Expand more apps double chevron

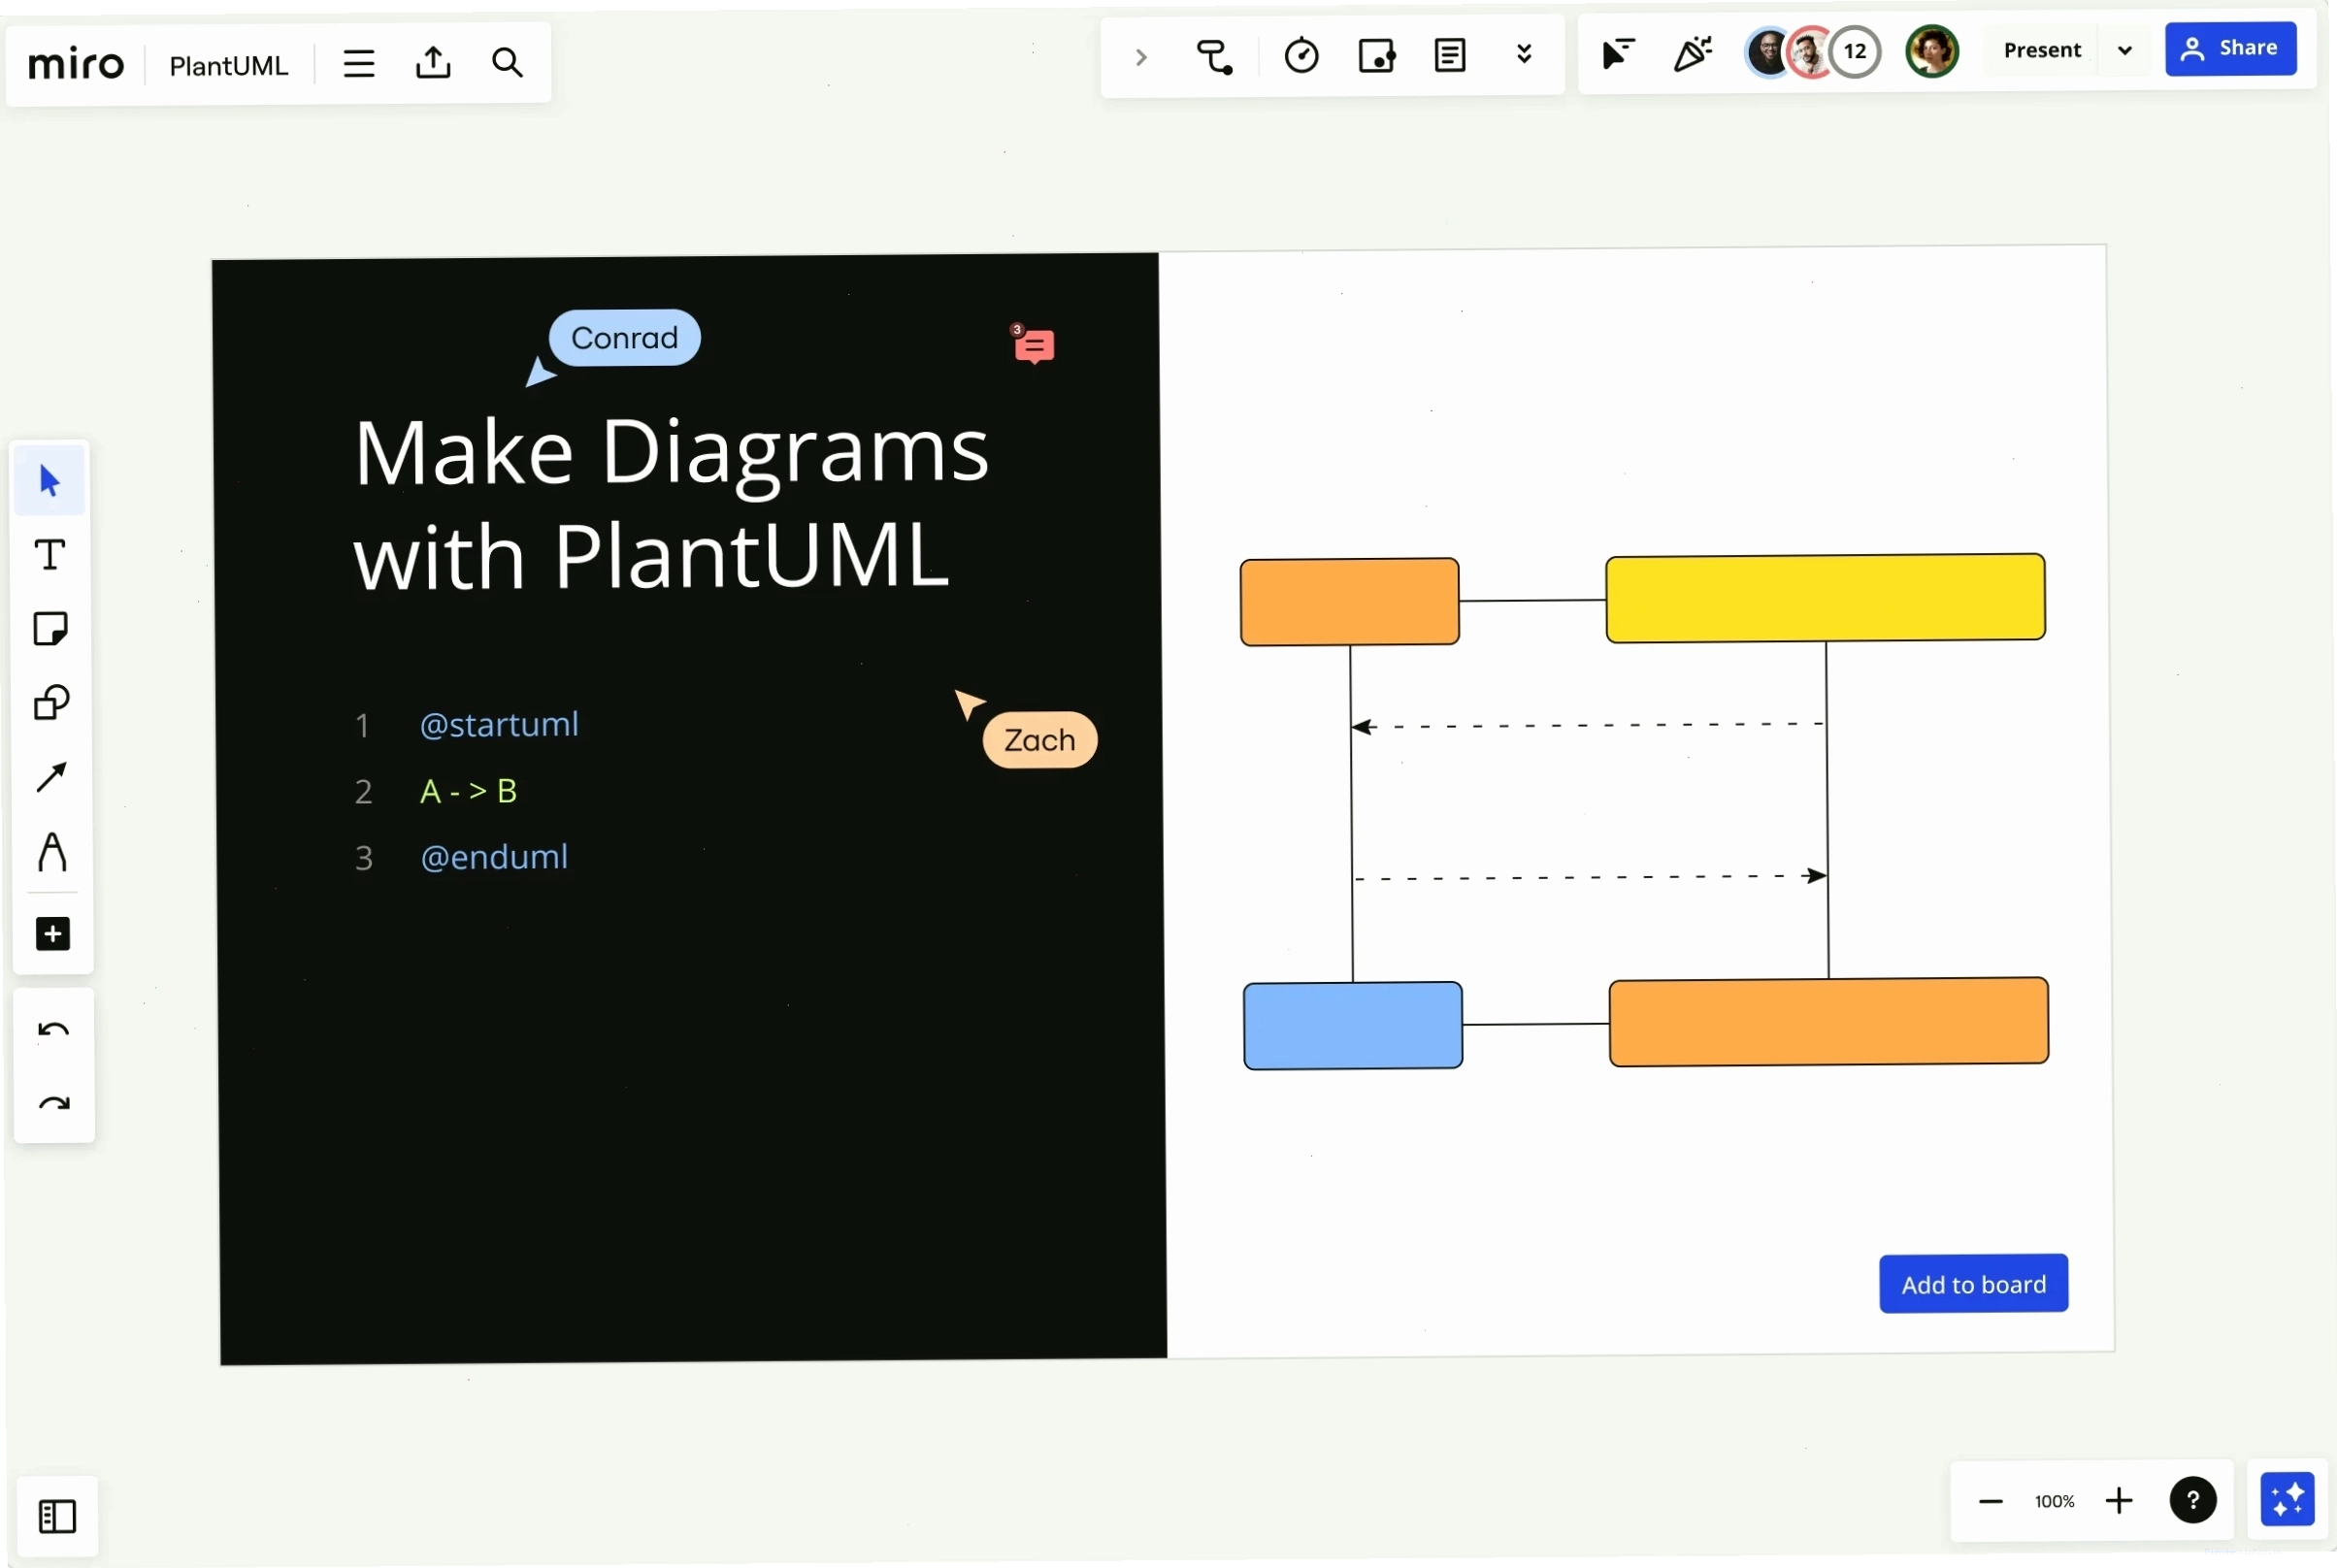(1523, 54)
